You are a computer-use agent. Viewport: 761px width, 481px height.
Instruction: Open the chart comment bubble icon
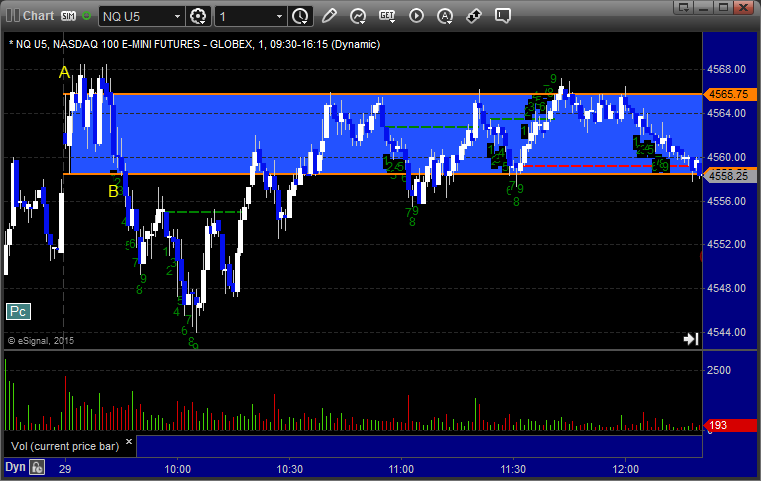click(502, 16)
